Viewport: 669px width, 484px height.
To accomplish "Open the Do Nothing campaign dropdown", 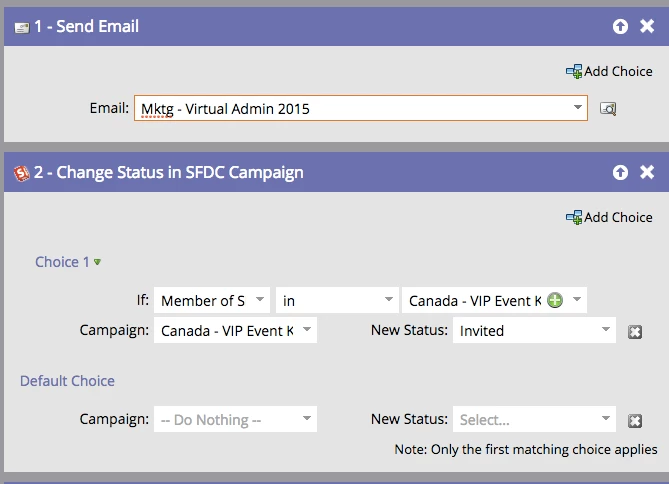I will click(x=235, y=419).
